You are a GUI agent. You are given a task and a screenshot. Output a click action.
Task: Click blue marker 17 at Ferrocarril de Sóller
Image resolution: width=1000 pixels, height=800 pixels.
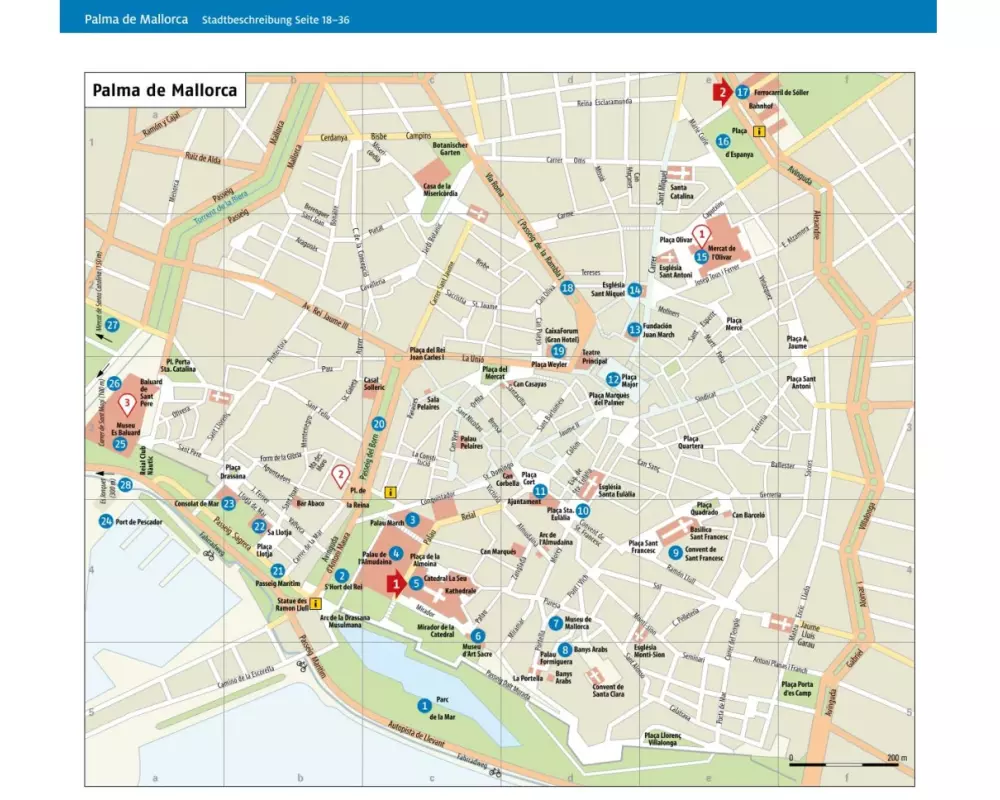tap(742, 92)
